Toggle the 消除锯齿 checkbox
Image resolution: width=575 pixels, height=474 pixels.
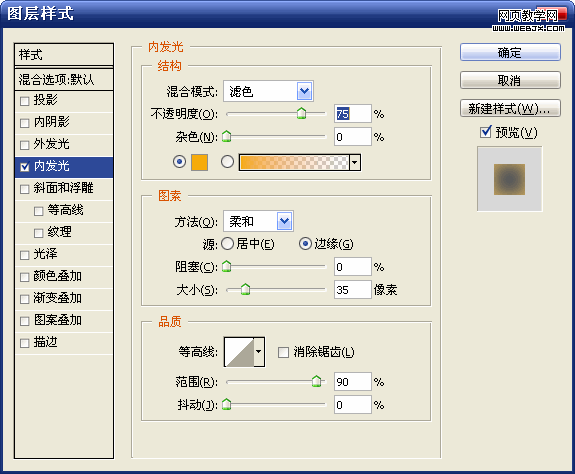point(283,353)
